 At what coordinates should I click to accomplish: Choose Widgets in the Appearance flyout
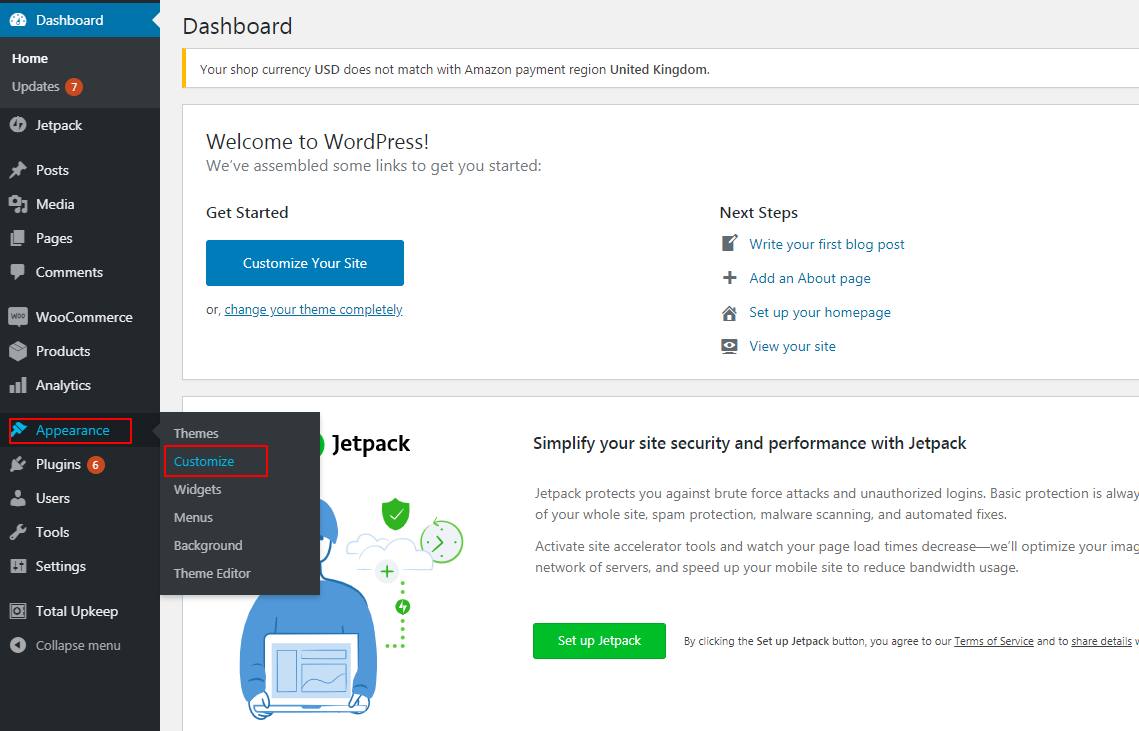(x=198, y=489)
